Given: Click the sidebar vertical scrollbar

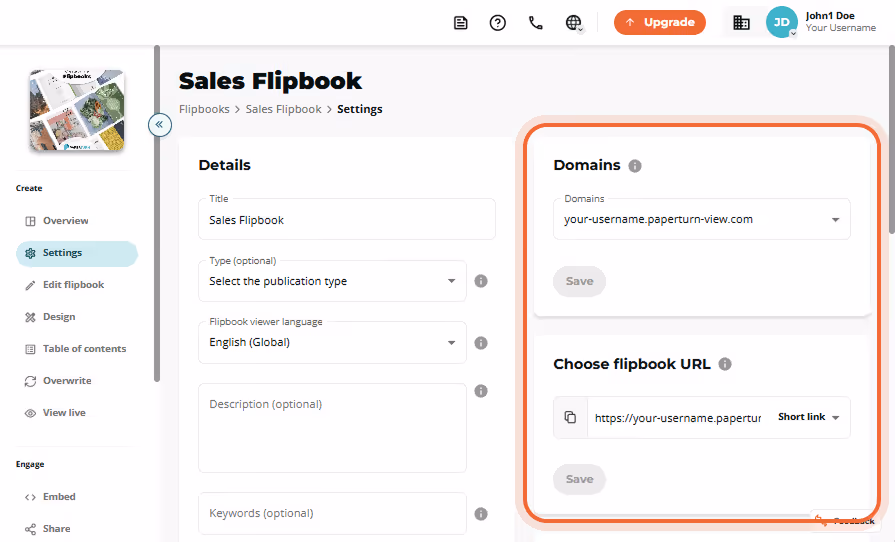Looking at the screenshot, I should pos(157,214).
